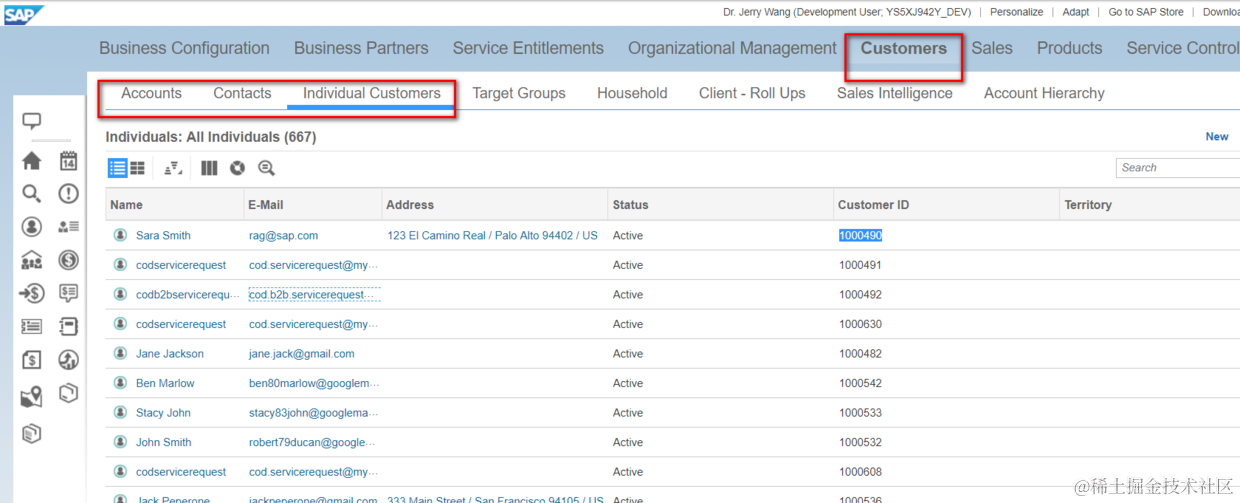This screenshot has height=503, width=1240.
Task: Open the Household tab
Action: [x=632, y=93]
